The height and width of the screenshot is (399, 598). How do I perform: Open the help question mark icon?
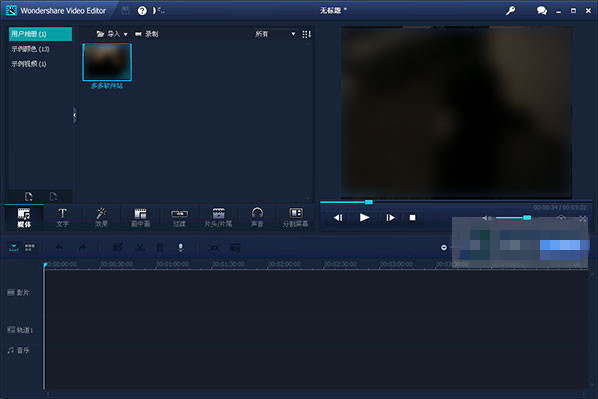142,11
